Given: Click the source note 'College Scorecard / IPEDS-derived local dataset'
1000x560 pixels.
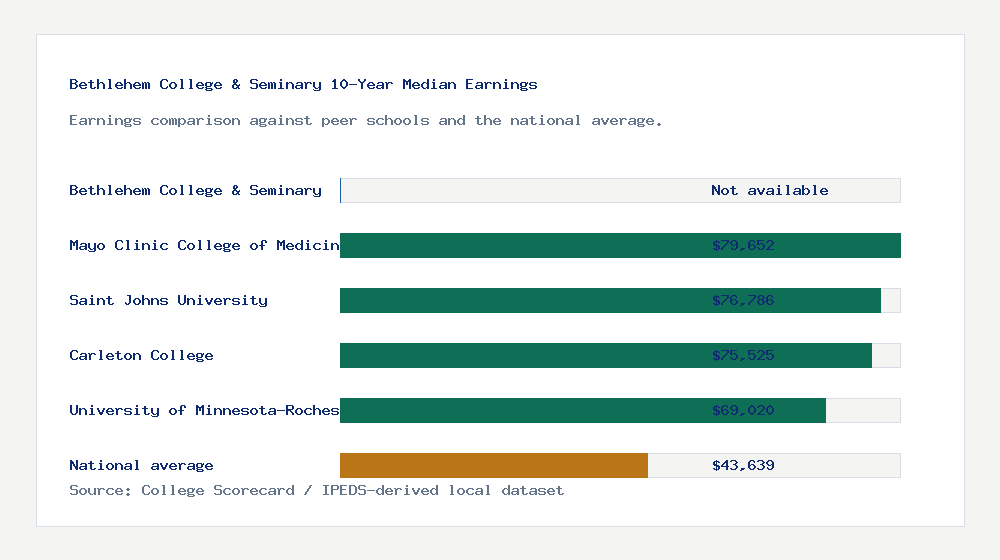Looking at the screenshot, I should pyautogui.click(x=353, y=490).
